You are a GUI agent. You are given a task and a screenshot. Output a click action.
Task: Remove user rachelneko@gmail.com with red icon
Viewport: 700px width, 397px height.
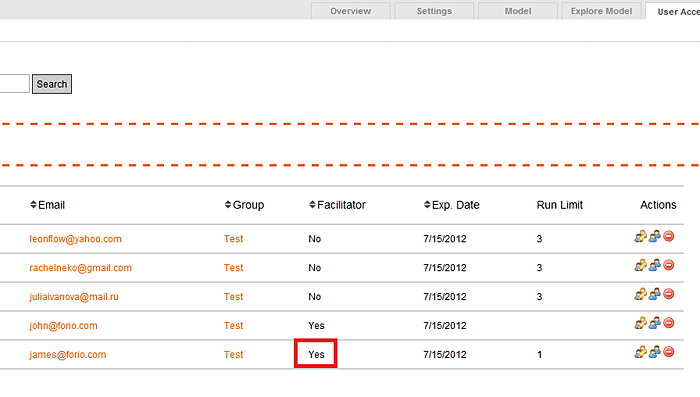pos(668,265)
